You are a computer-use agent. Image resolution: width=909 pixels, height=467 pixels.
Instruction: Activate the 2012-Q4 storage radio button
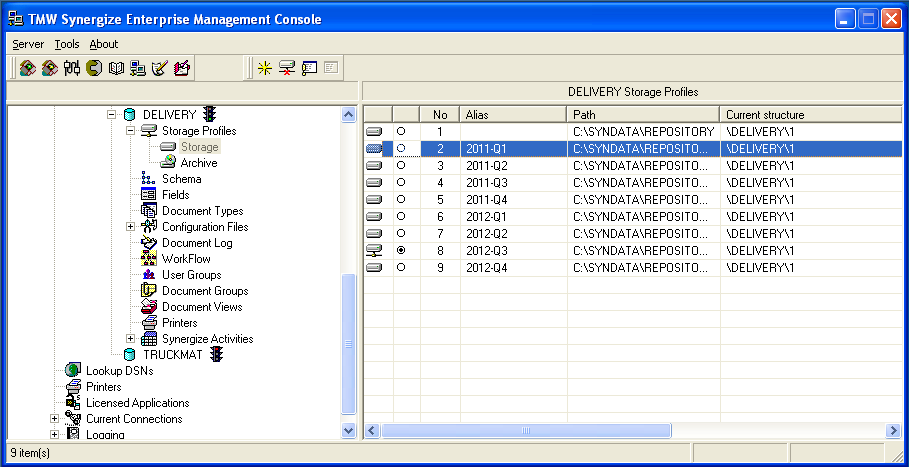point(401,268)
